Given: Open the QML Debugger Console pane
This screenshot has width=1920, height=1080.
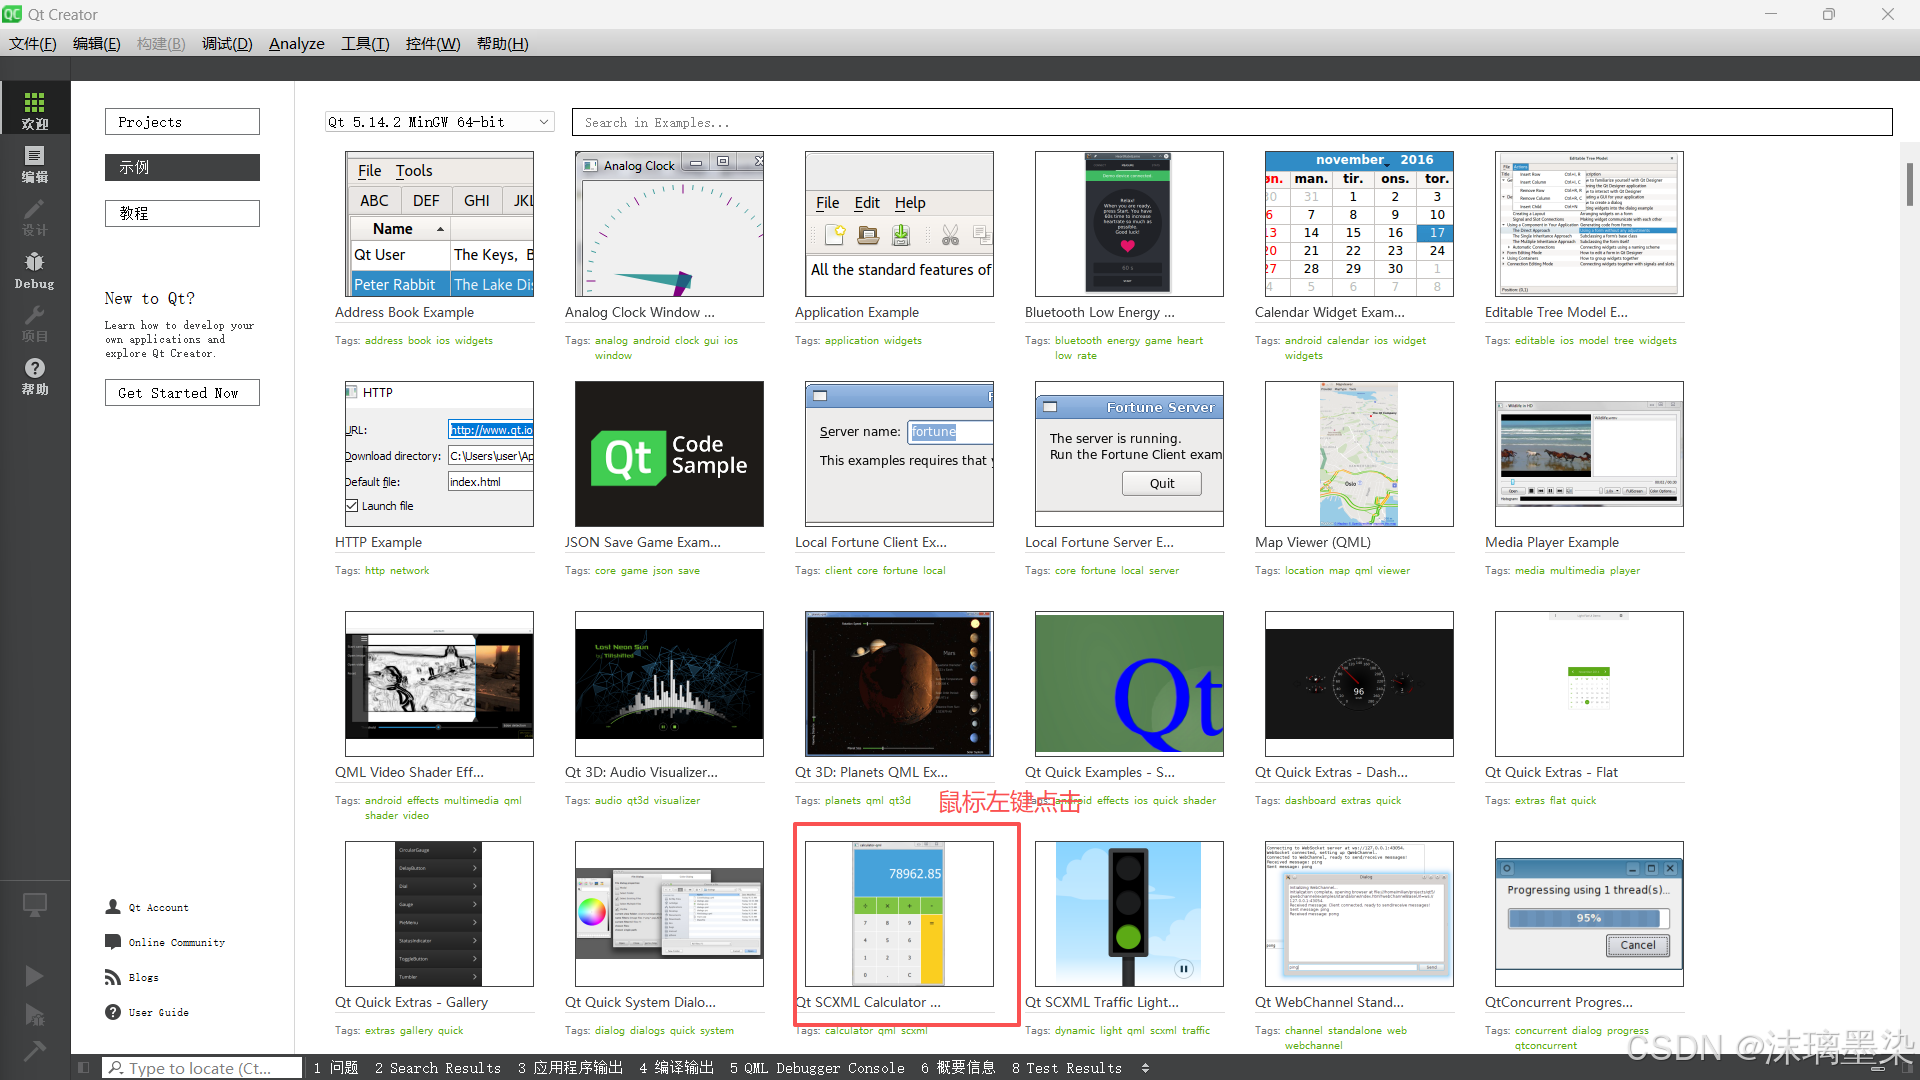Looking at the screenshot, I should [817, 1068].
